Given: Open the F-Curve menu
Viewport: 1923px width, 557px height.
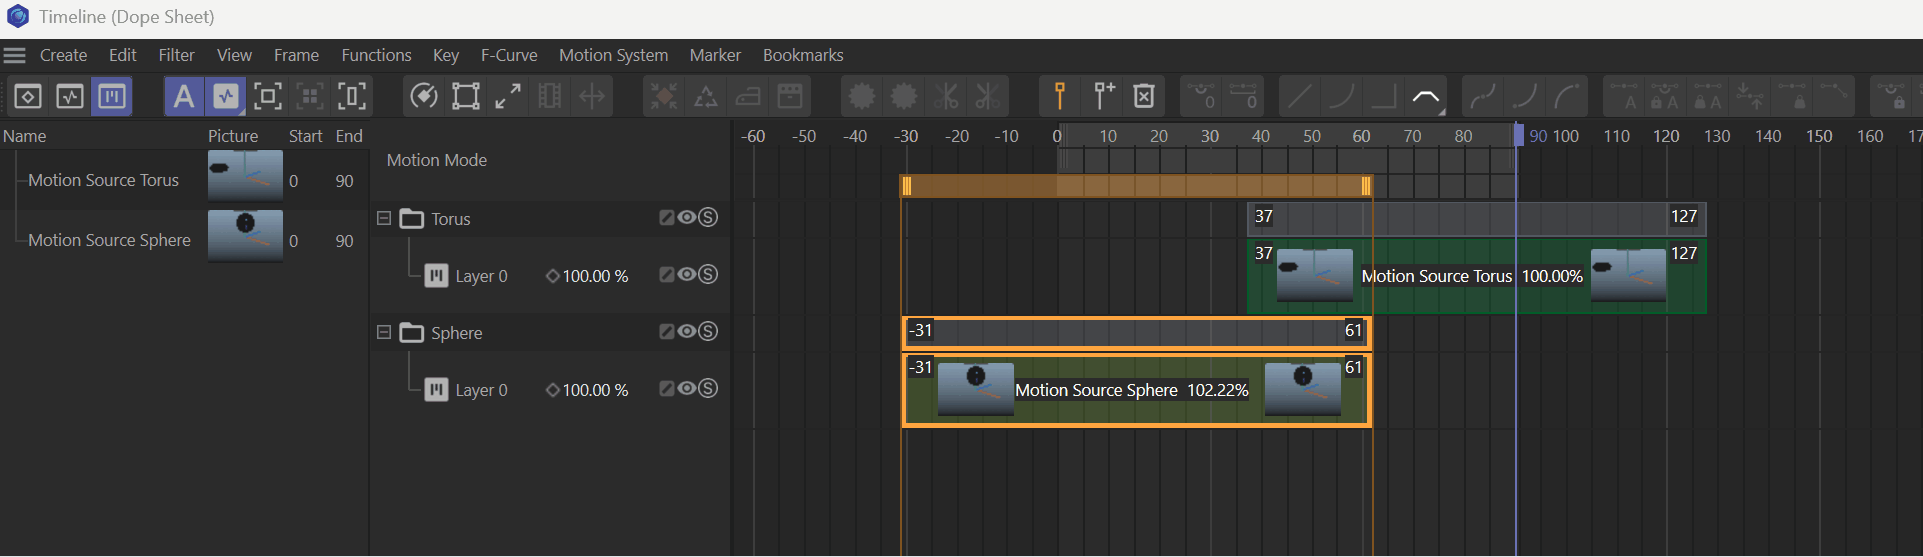Looking at the screenshot, I should pyautogui.click(x=508, y=55).
